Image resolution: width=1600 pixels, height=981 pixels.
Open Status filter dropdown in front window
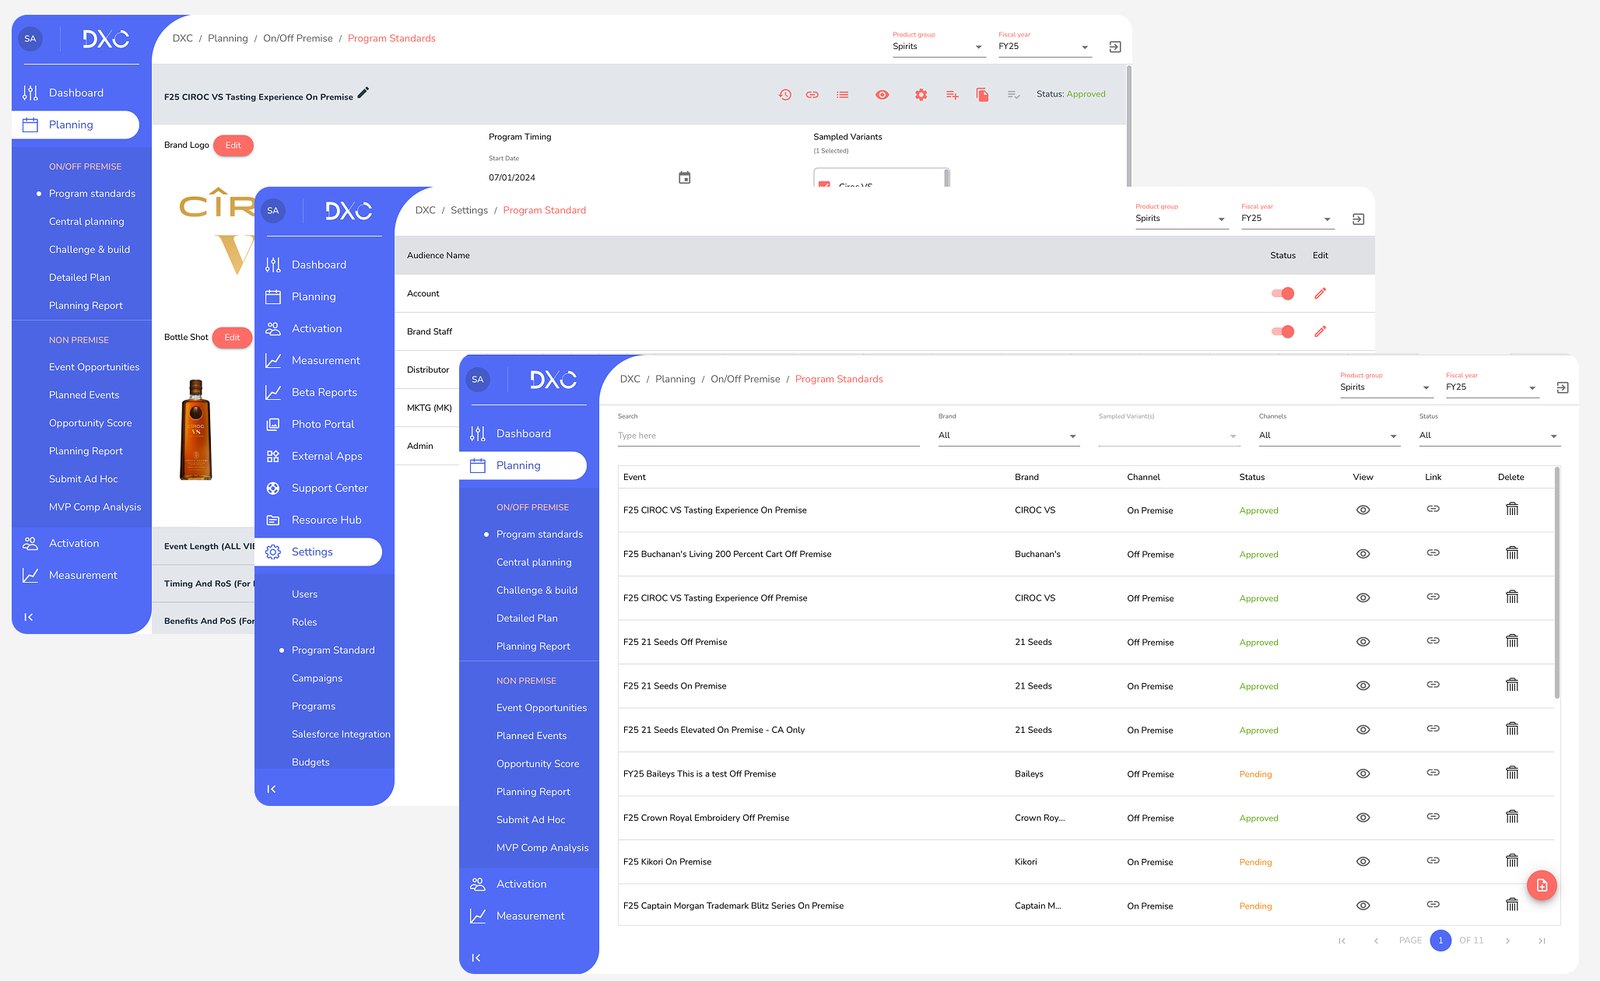coord(1489,436)
